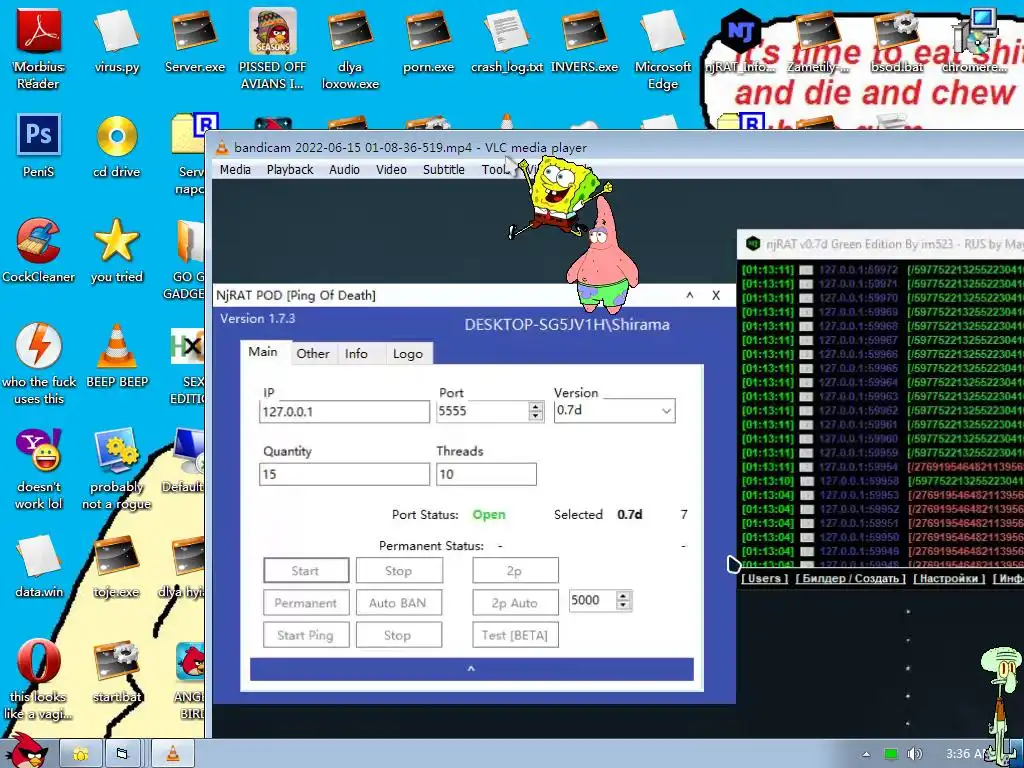Viewport: 1024px width, 768px height.
Task: Click the volume speaker tray icon
Action: click(914, 754)
